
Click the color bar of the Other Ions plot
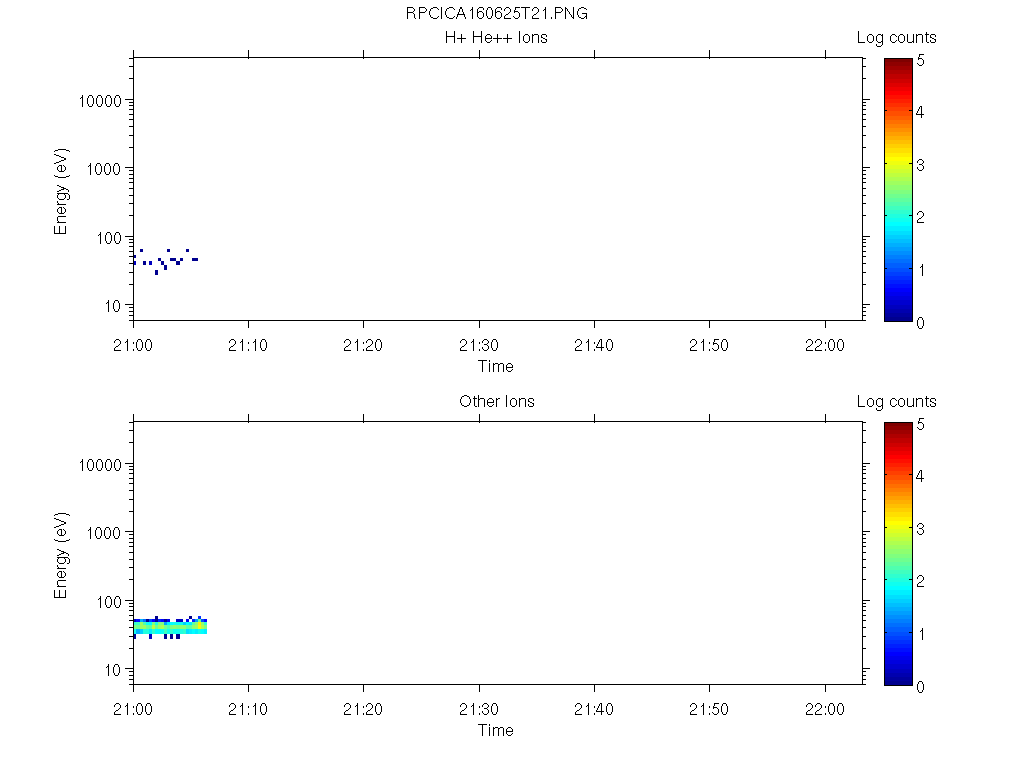898,554
